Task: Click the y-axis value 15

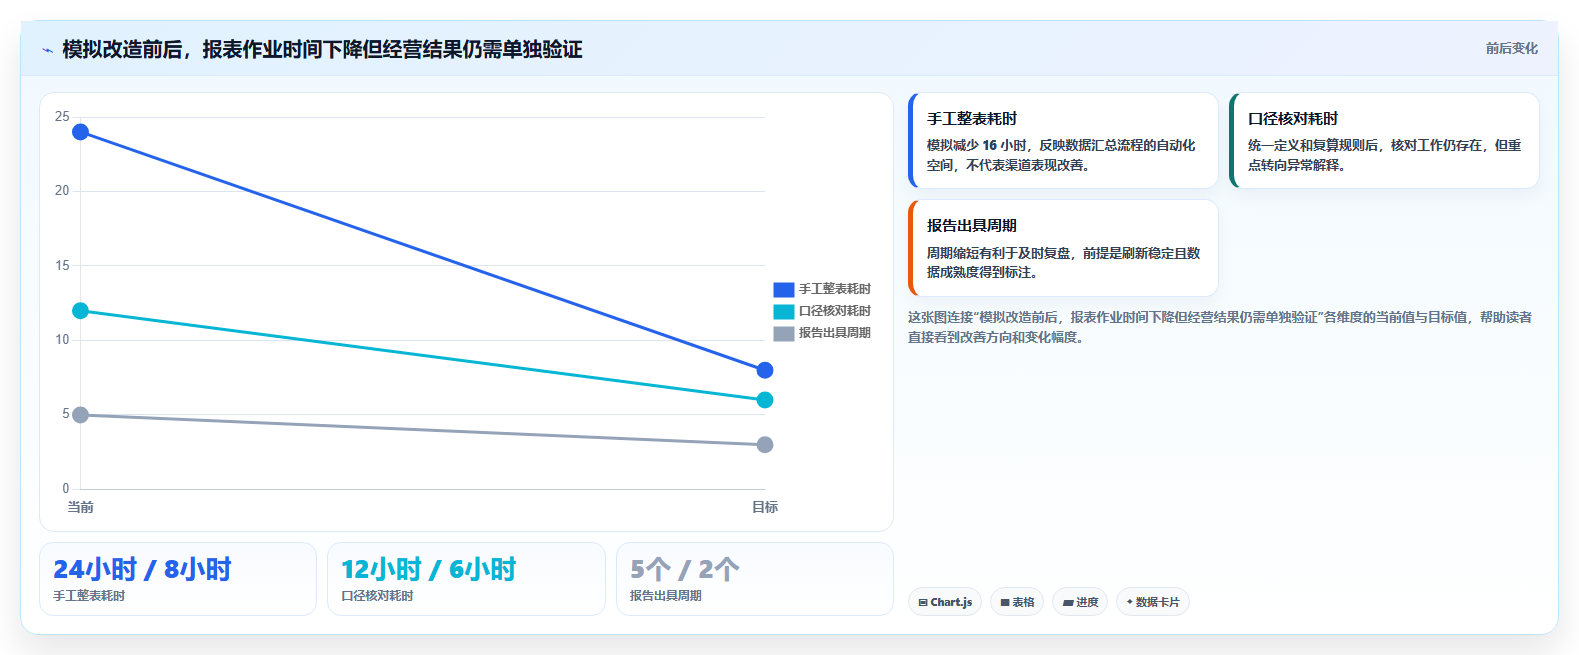Action: point(62,265)
